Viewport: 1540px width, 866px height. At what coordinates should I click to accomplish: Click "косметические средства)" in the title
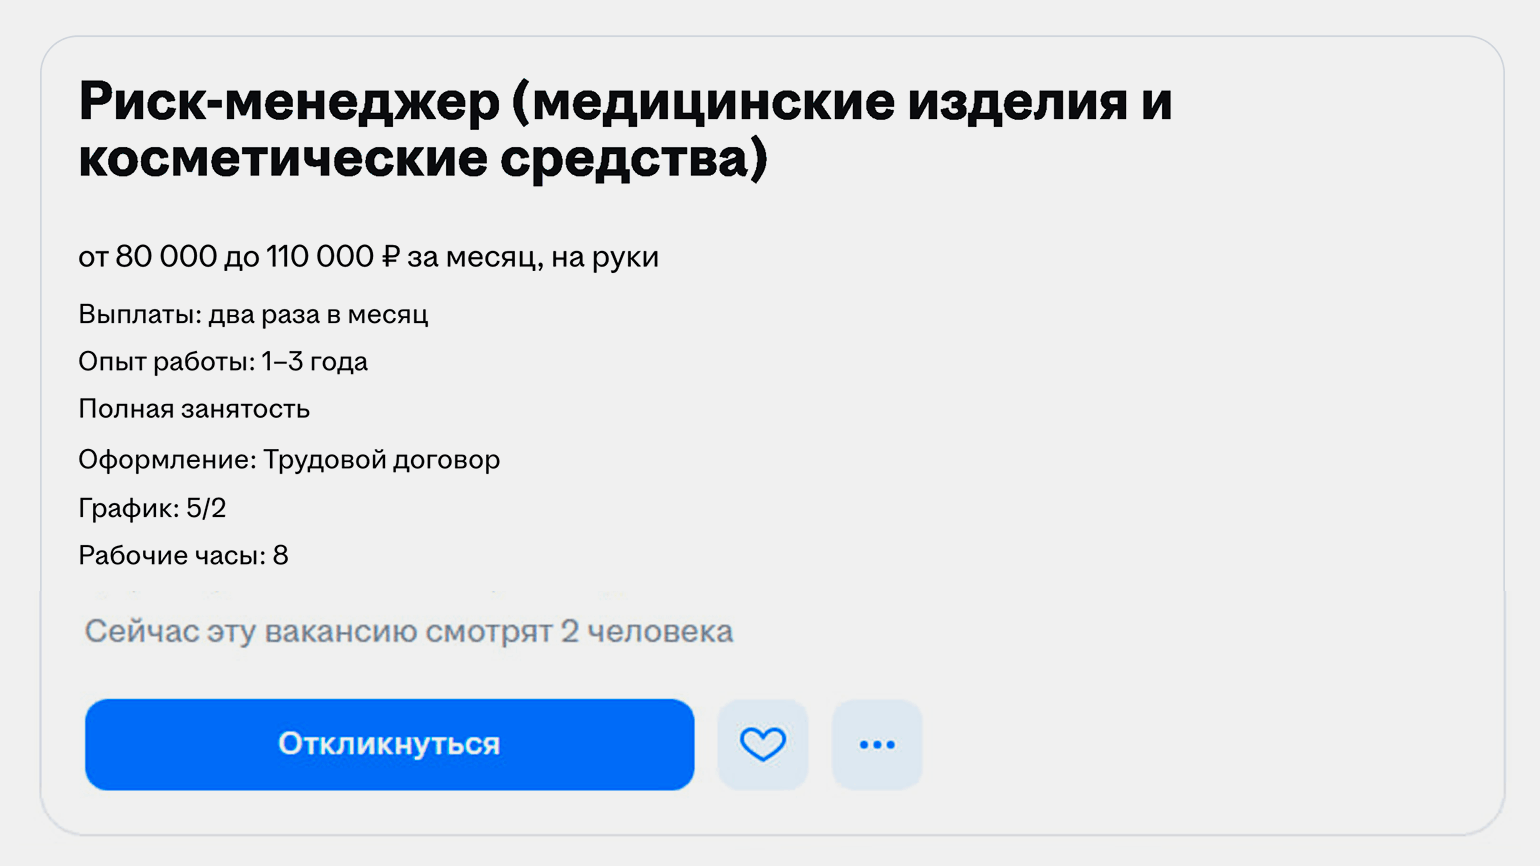pos(422,159)
